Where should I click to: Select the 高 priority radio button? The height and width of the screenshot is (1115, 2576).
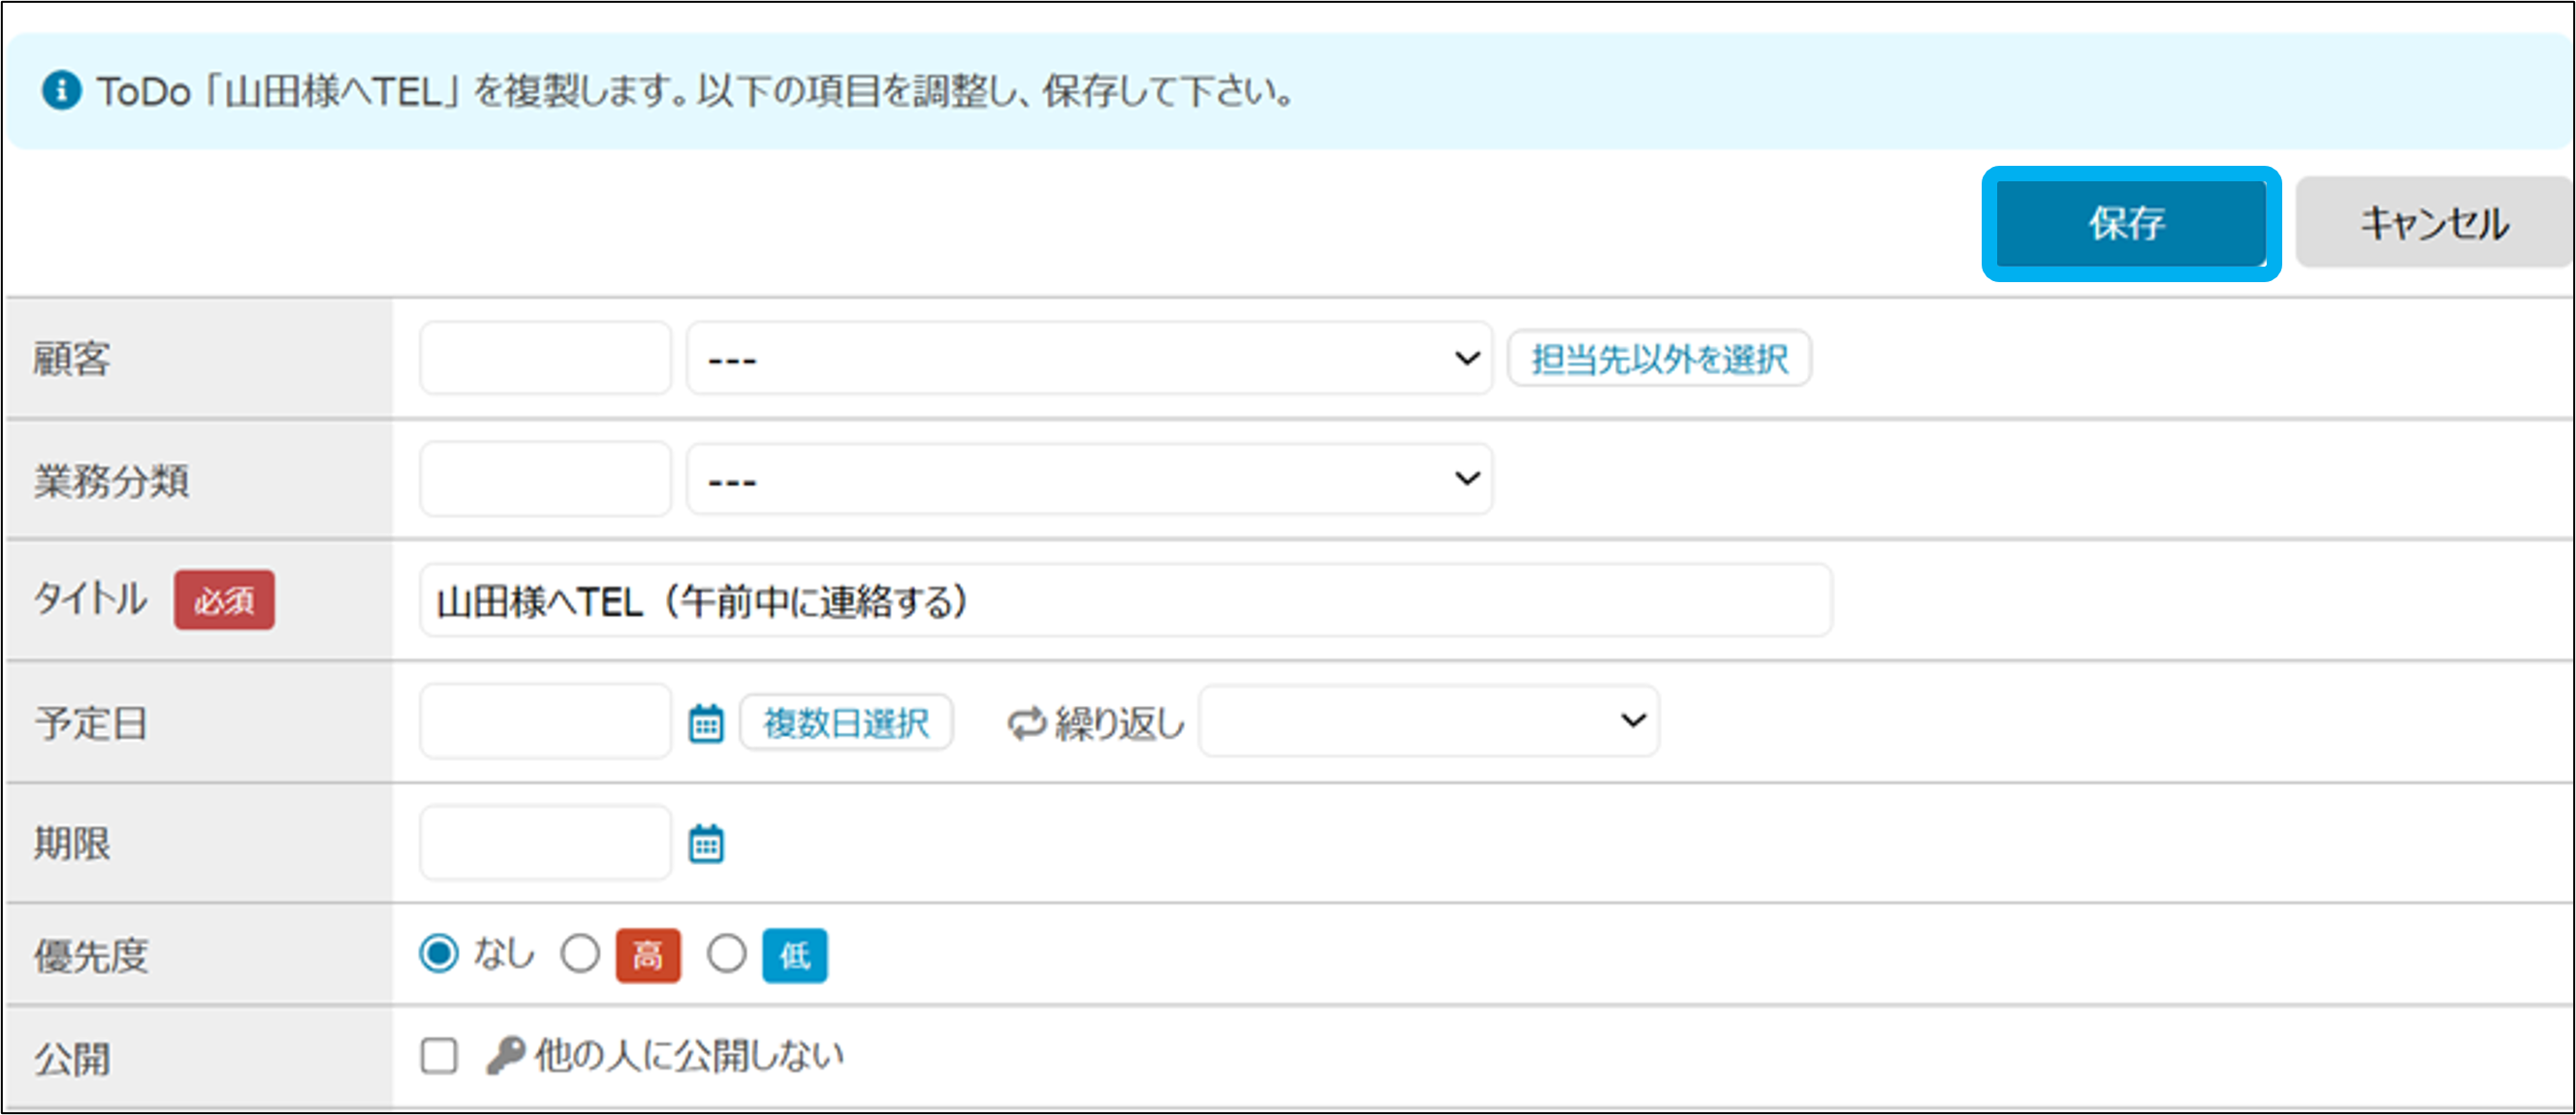point(580,954)
